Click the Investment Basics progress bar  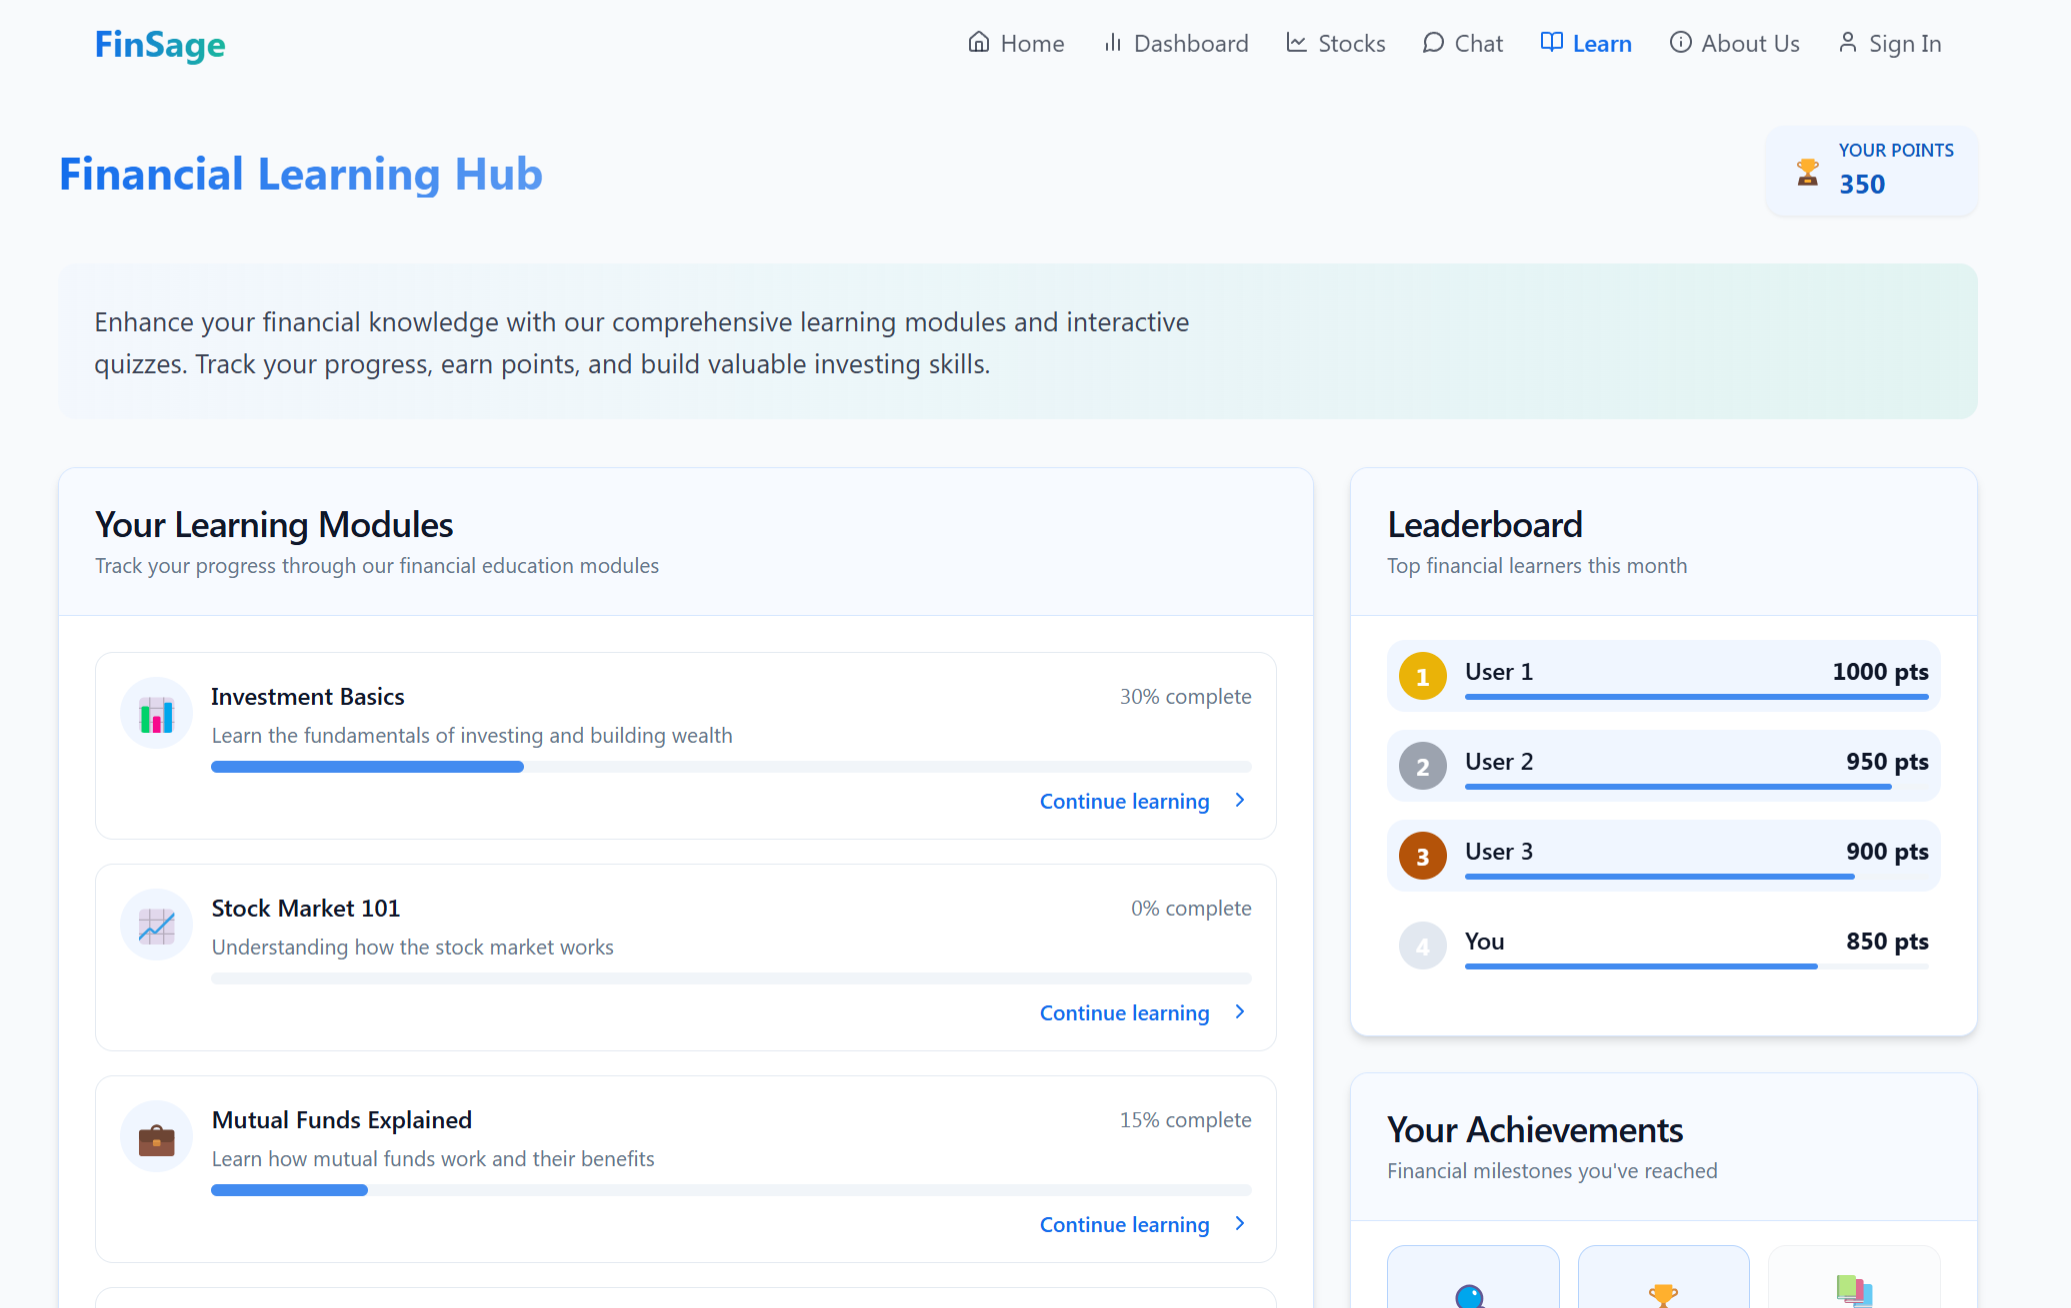pyautogui.click(x=730, y=767)
